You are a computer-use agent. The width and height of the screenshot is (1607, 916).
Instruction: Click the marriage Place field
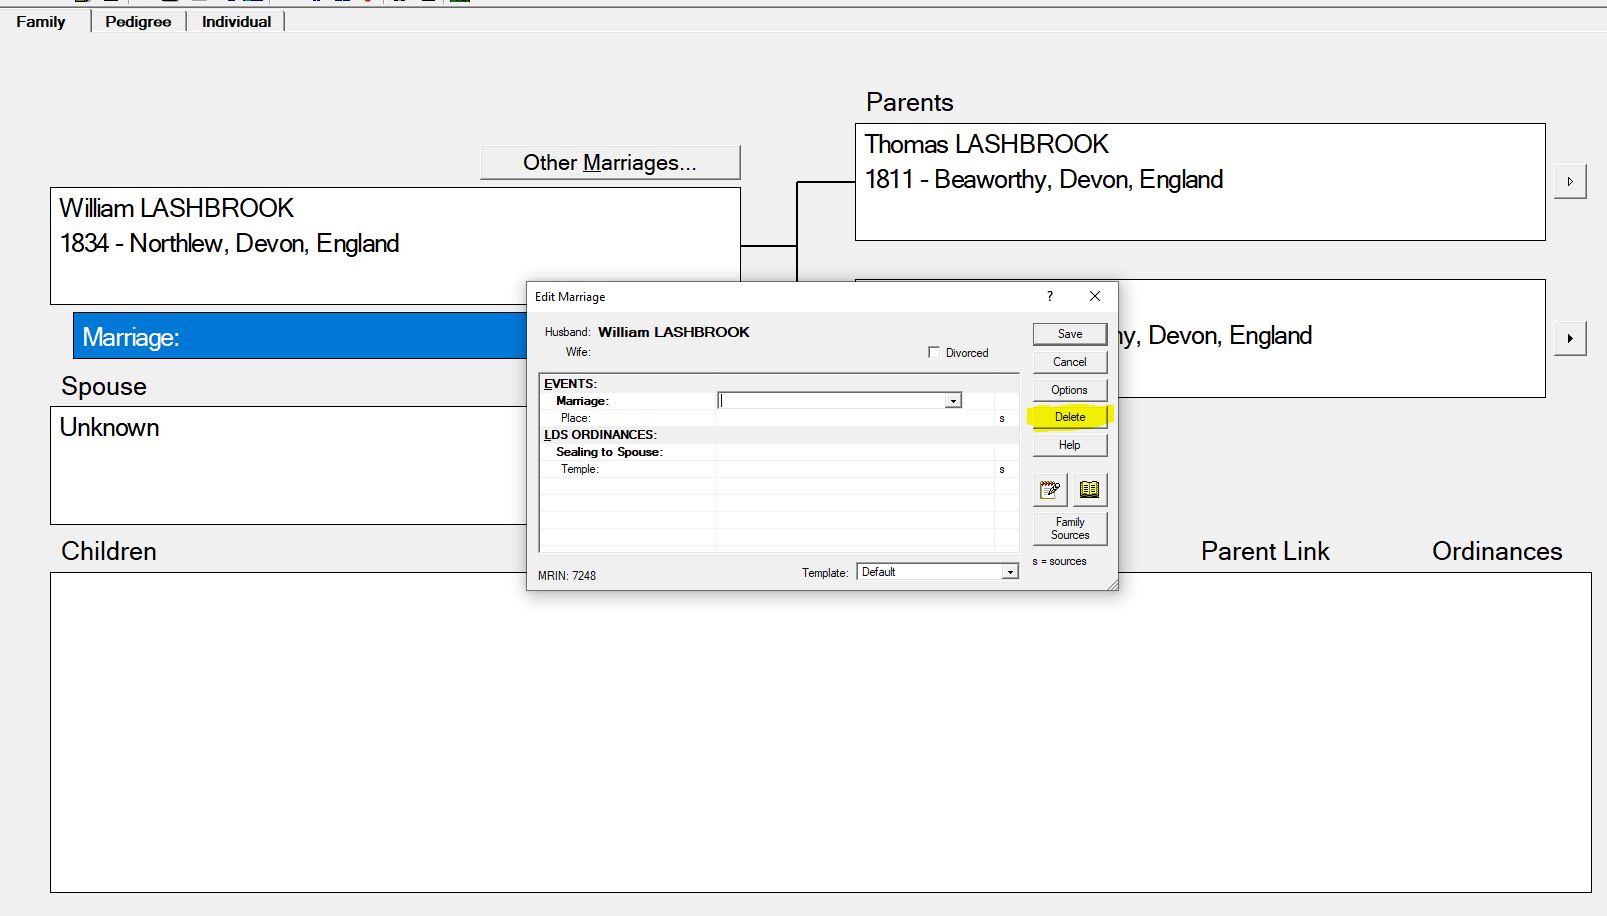(855, 418)
